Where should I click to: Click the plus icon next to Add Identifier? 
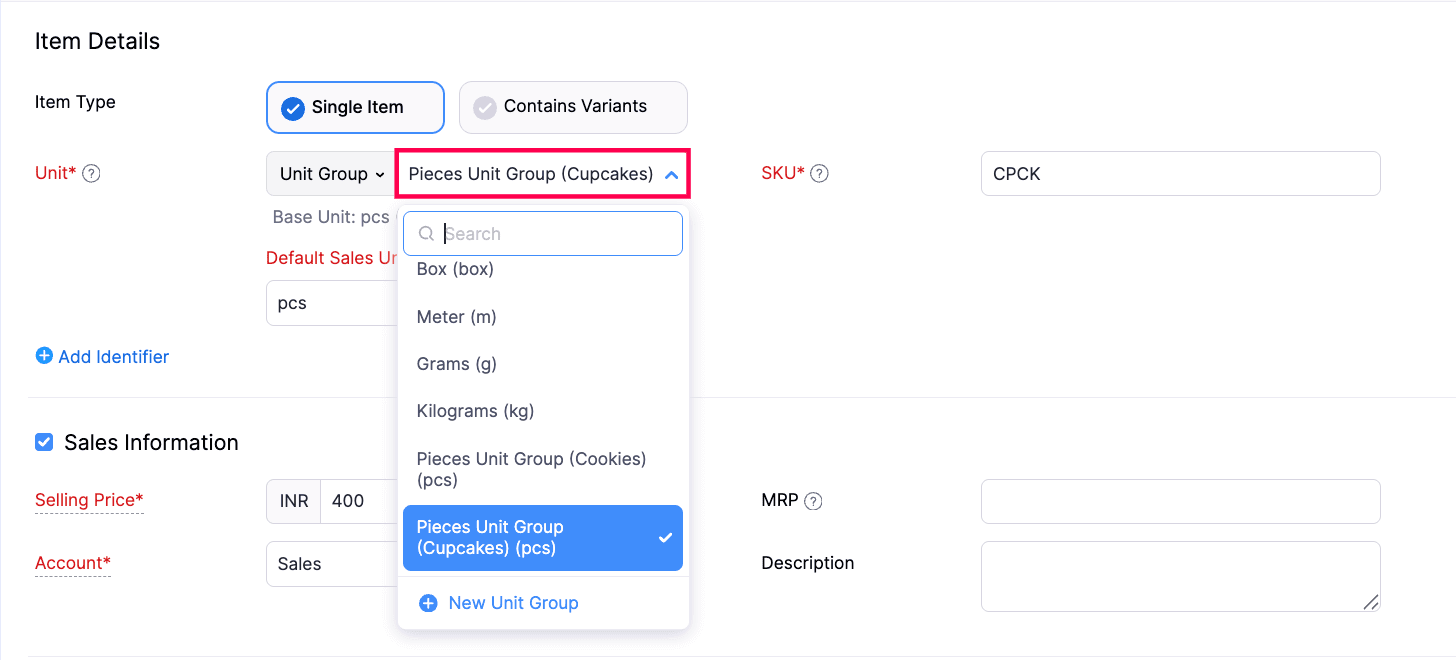[44, 356]
